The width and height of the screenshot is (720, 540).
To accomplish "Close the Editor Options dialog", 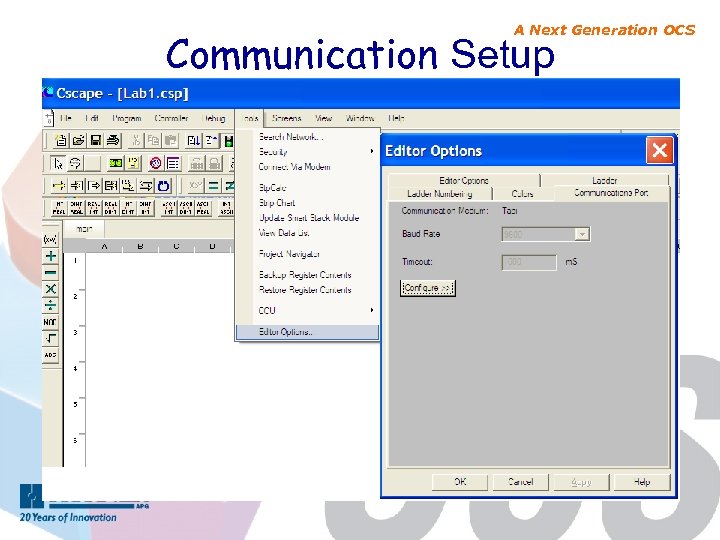I will click(x=659, y=150).
